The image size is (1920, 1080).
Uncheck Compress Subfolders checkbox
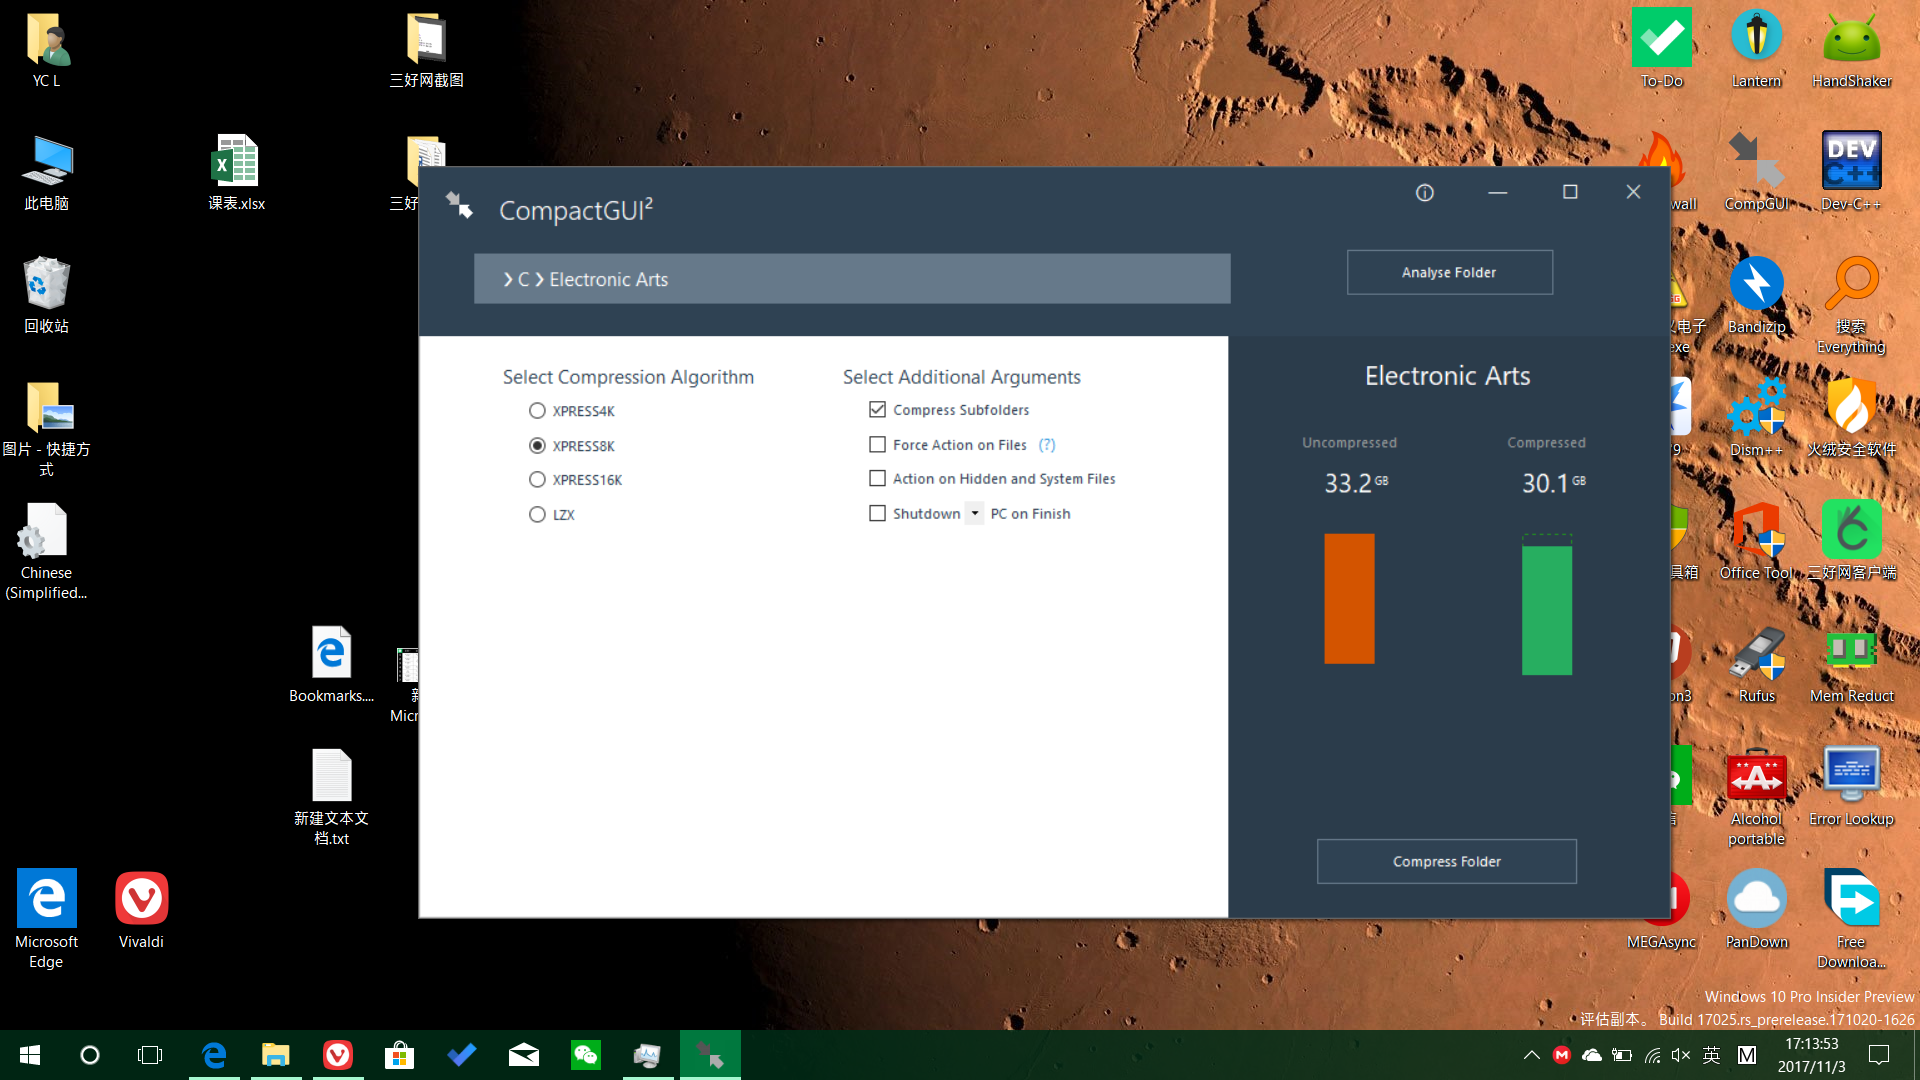877,410
